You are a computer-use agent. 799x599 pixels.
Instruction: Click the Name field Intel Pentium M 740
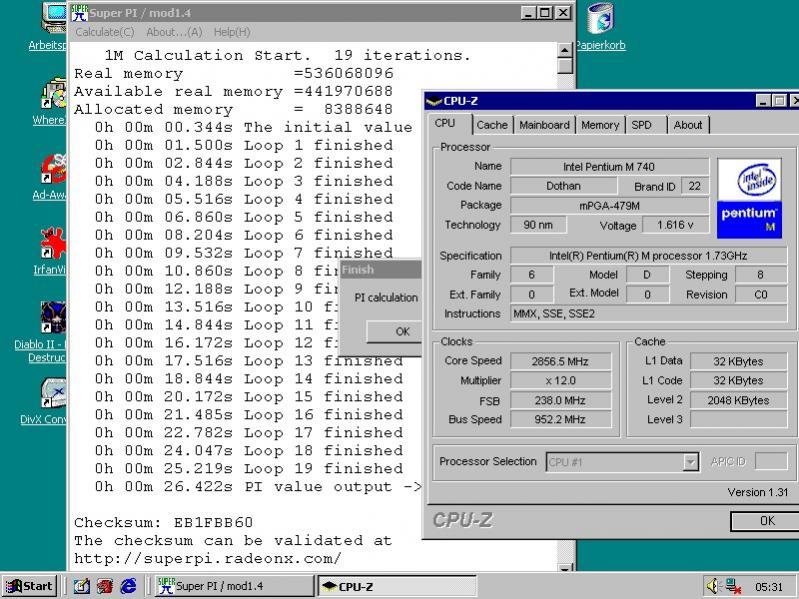609,167
